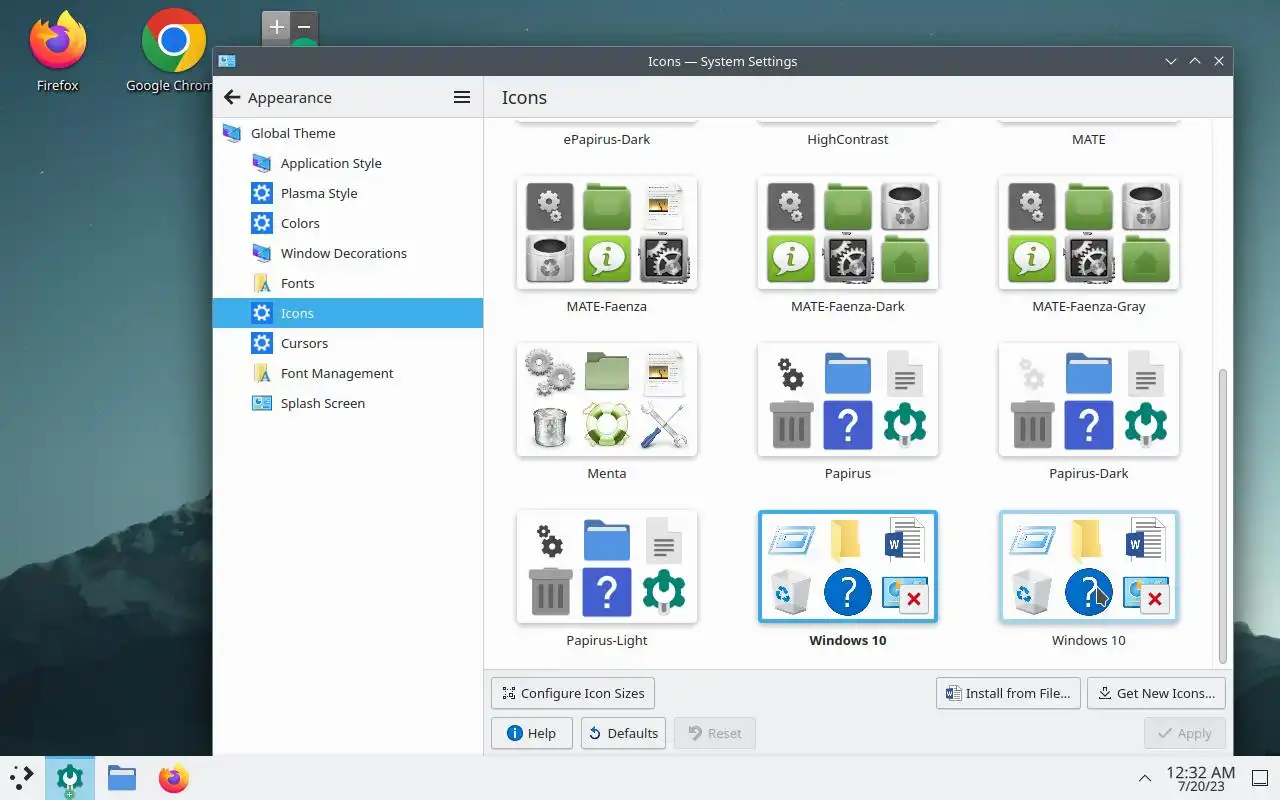Click the Application Style icon in sidebar
This screenshot has height=800, width=1280.
(262, 163)
